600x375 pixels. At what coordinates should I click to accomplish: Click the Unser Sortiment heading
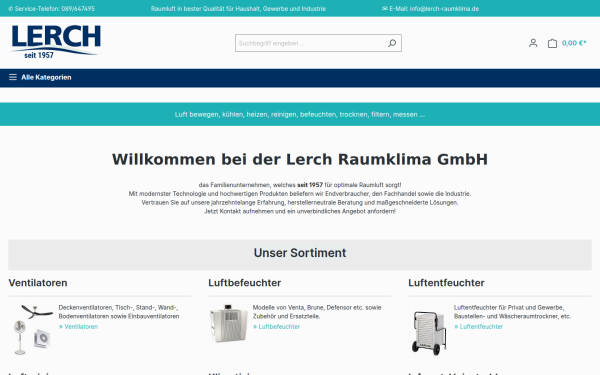coord(300,253)
